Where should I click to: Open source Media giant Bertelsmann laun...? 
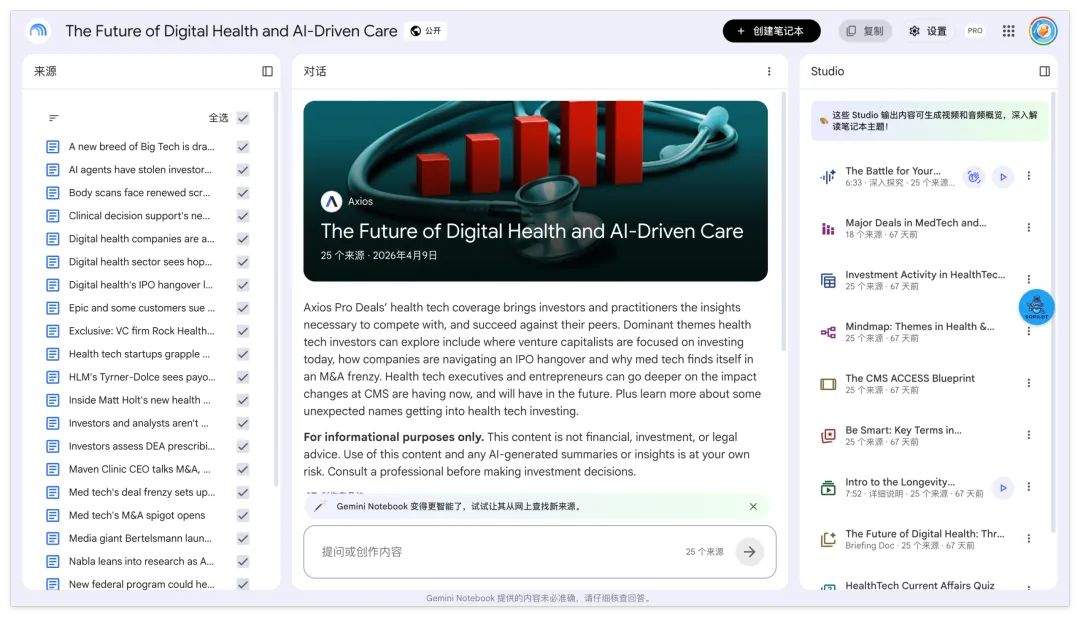point(140,538)
